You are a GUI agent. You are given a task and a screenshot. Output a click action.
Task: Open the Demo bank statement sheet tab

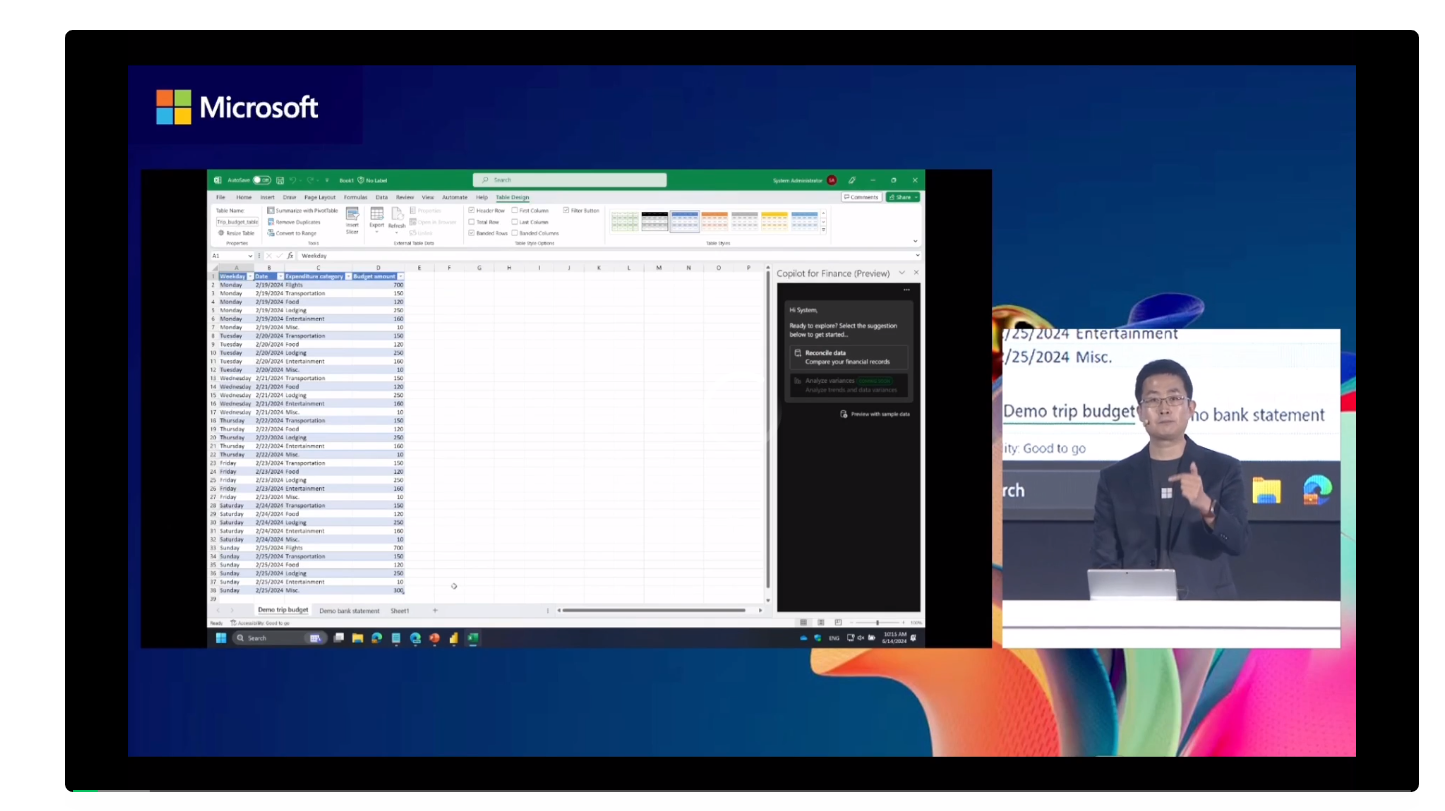click(350, 610)
